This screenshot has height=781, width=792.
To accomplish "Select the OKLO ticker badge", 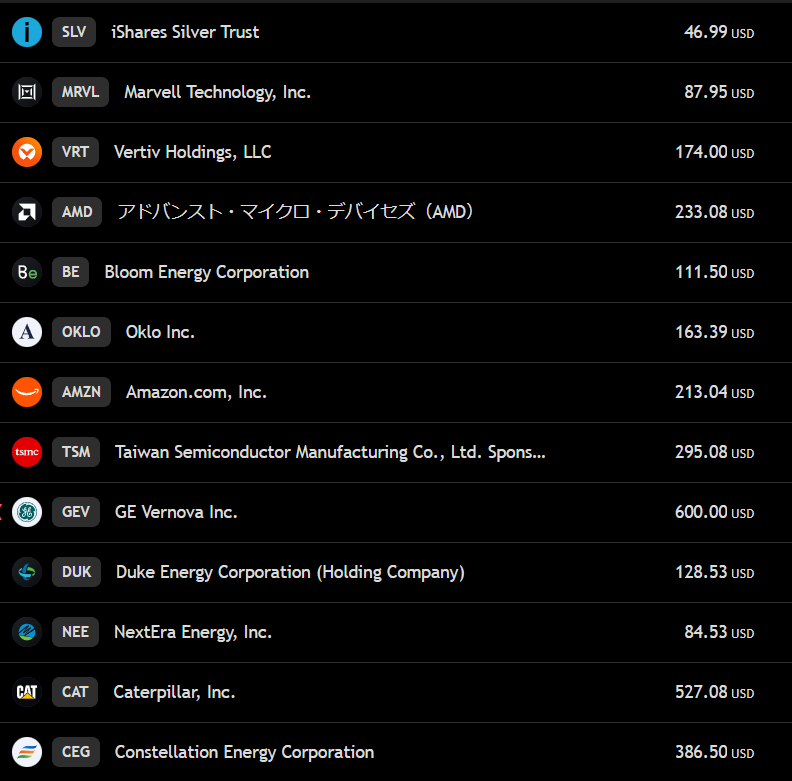I will [x=81, y=332].
